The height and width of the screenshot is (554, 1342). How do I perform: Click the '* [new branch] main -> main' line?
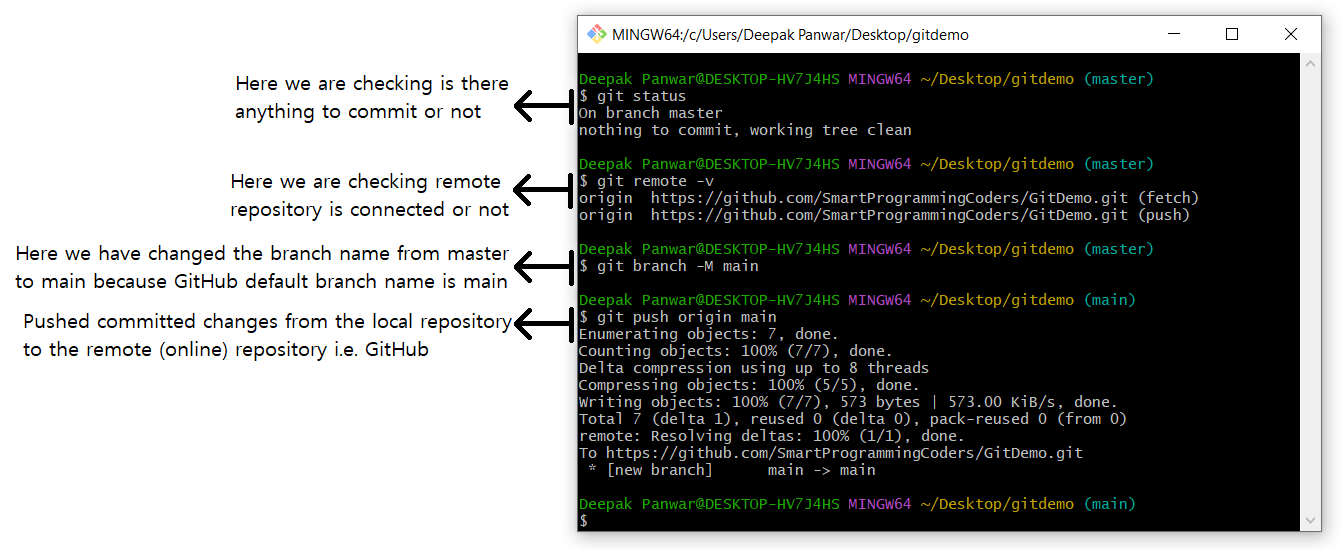[x=732, y=470]
